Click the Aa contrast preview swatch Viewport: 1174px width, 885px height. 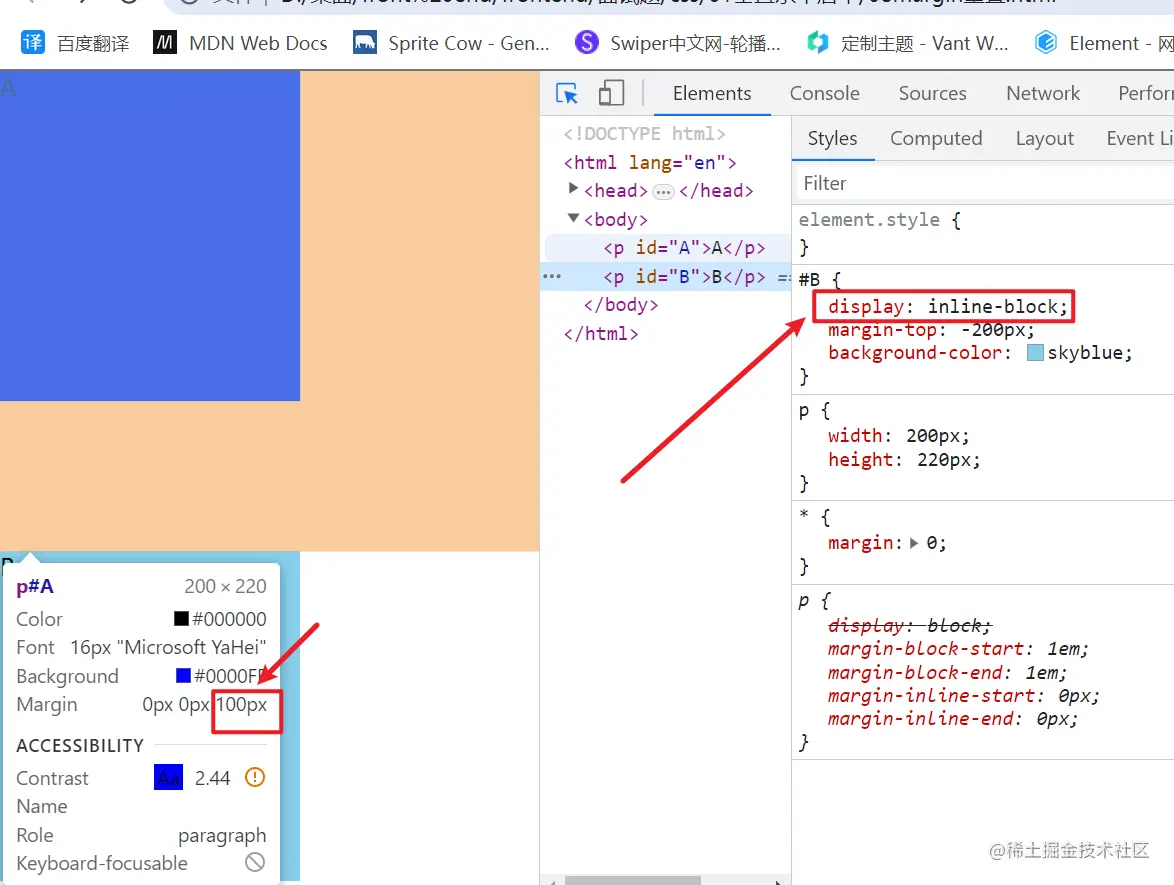point(168,777)
